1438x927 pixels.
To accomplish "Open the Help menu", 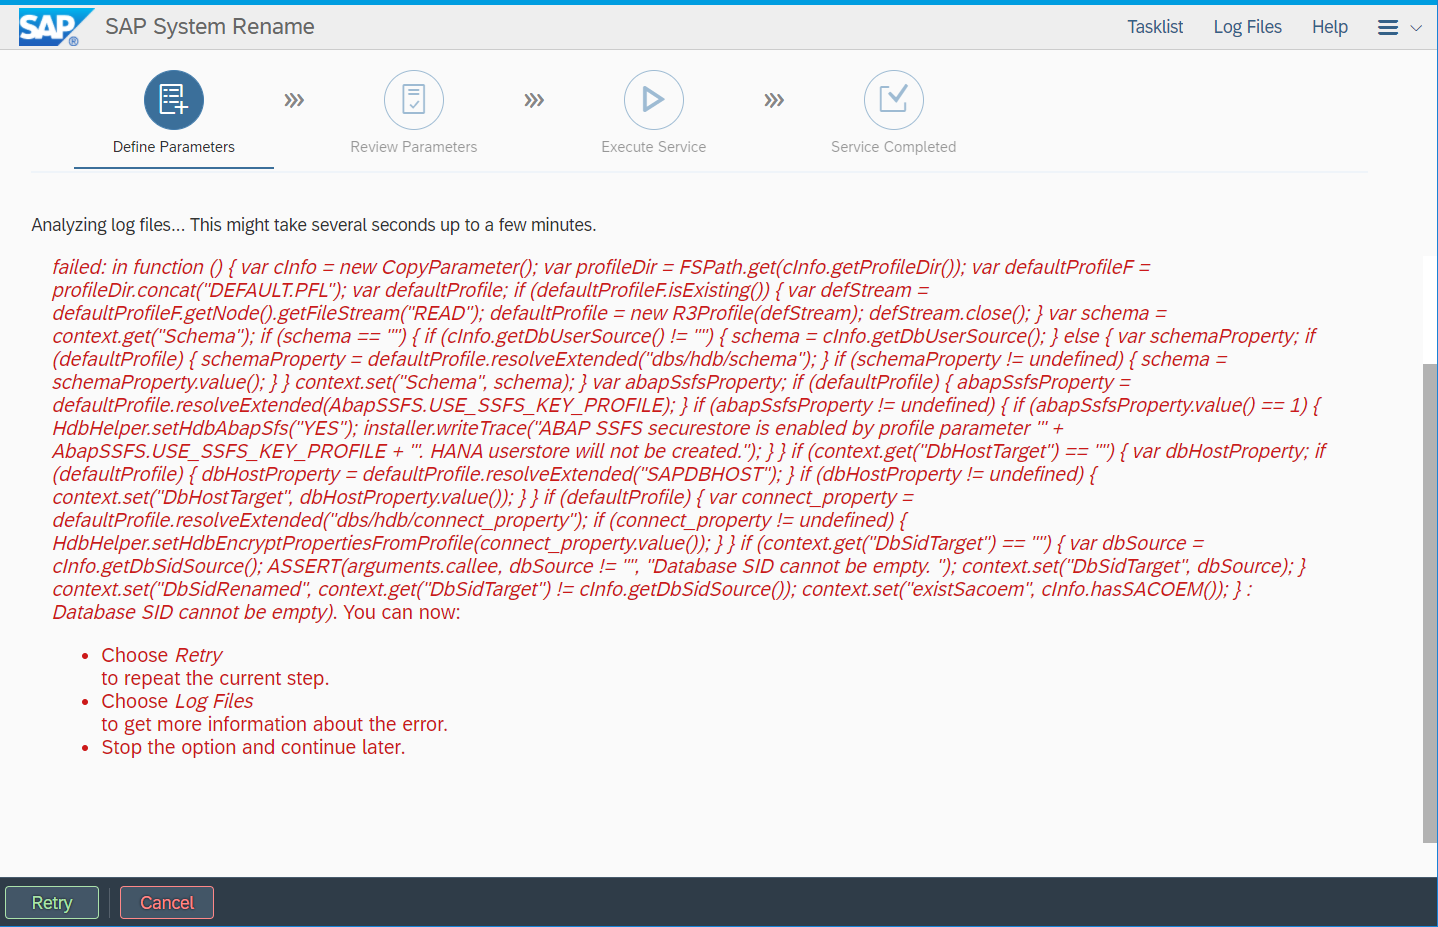I will click(1330, 27).
